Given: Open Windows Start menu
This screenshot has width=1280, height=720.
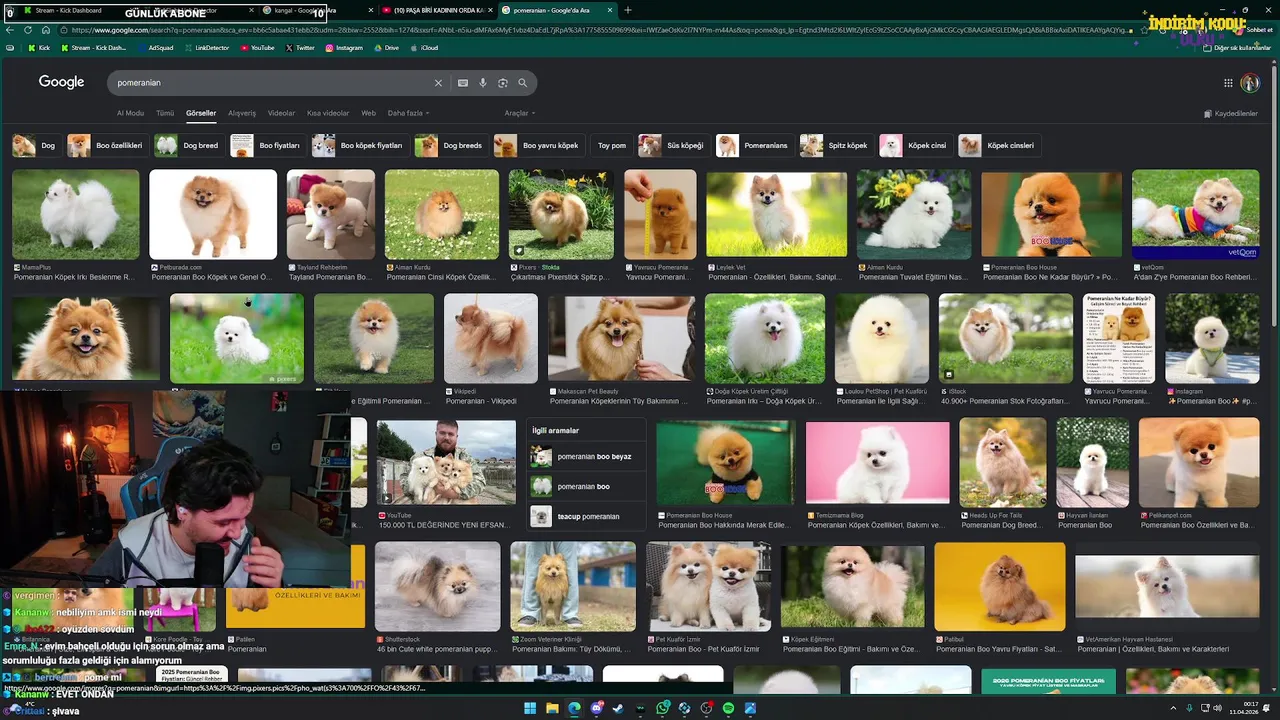Looking at the screenshot, I should [x=530, y=708].
